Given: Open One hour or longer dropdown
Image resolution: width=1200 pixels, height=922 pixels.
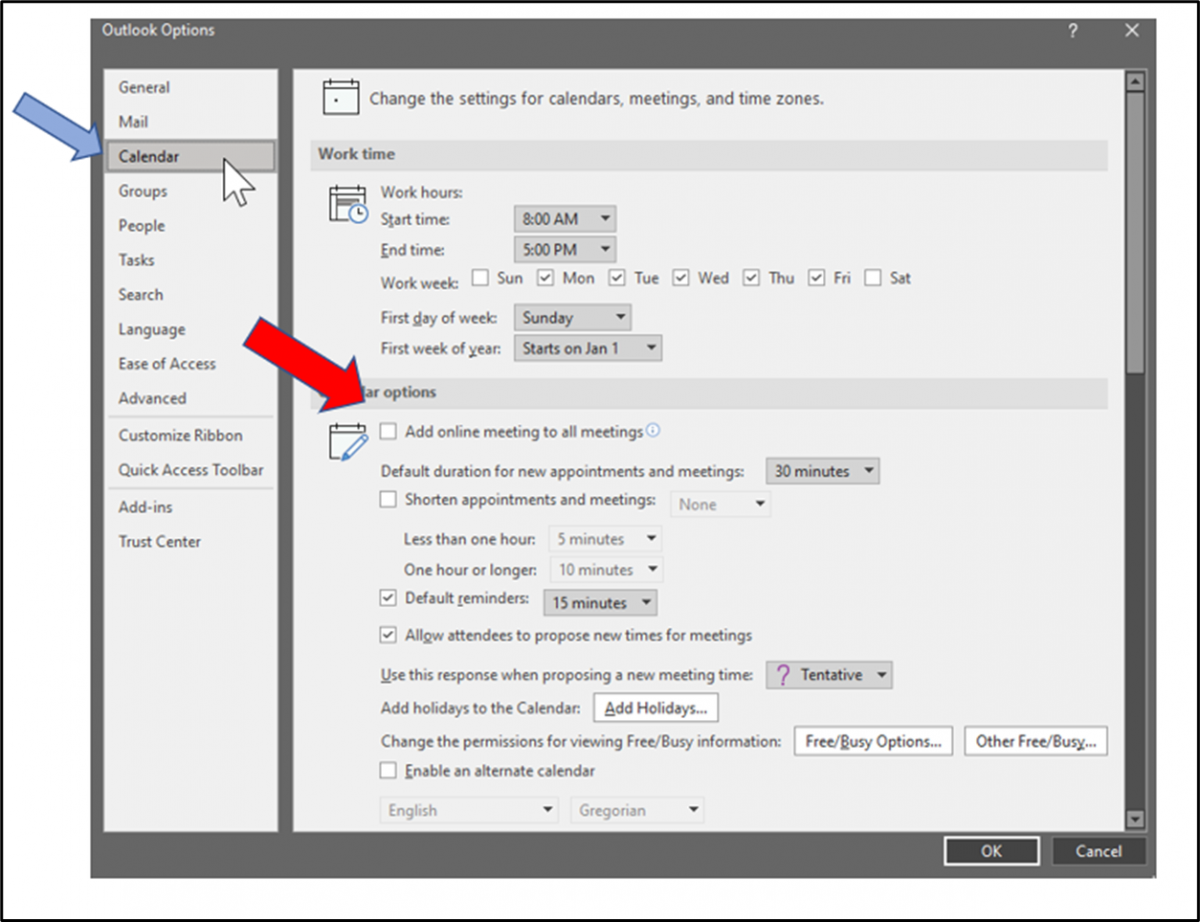Looking at the screenshot, I should (607, 570).
